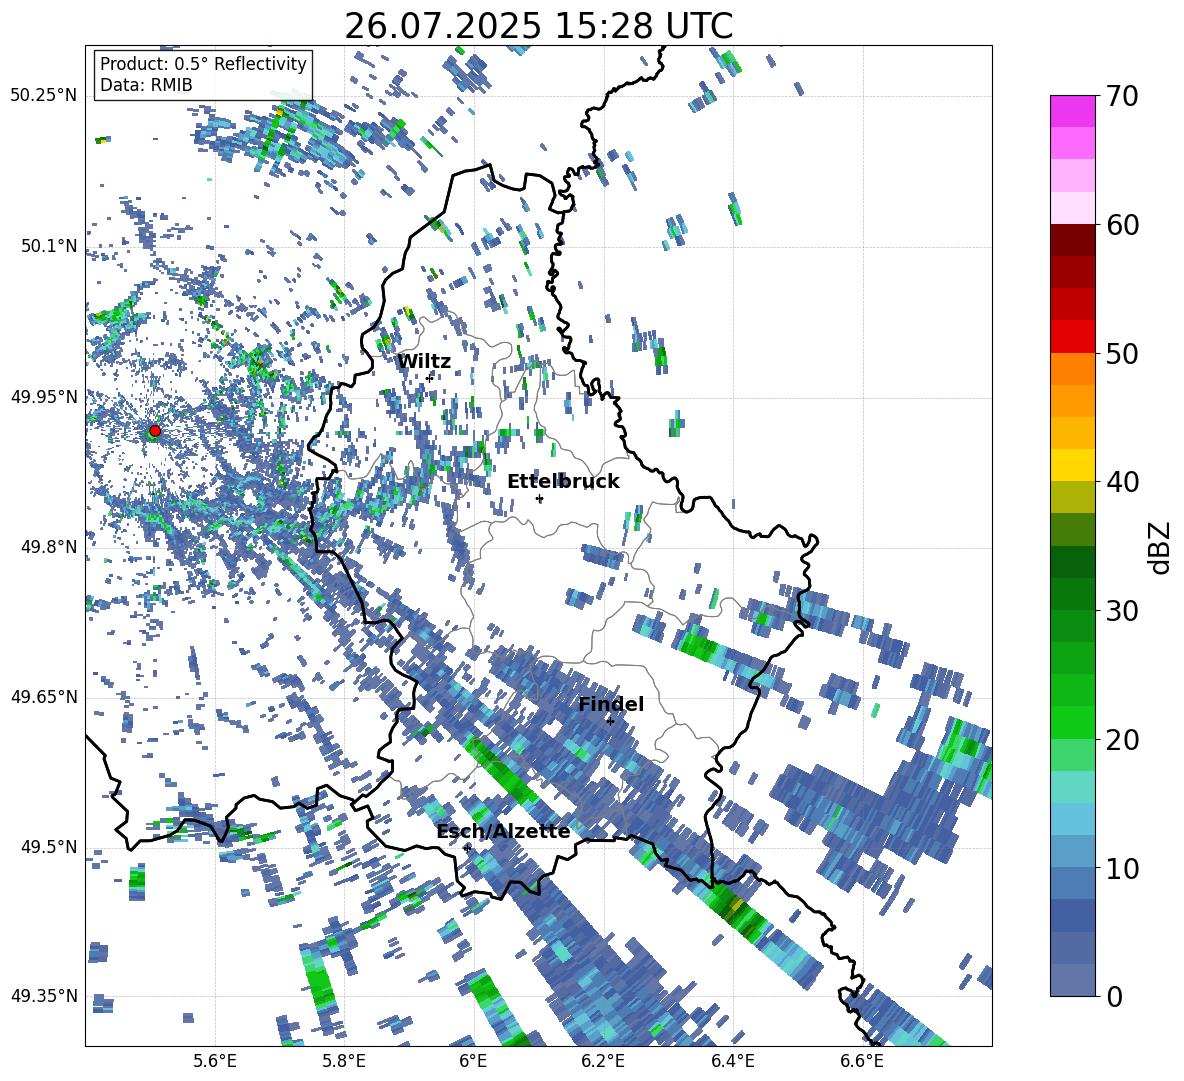This screenshot has height=1081, width=1184.
Task: Click the 6.4°E longitude label
Action: click(x=732, y=1061)
